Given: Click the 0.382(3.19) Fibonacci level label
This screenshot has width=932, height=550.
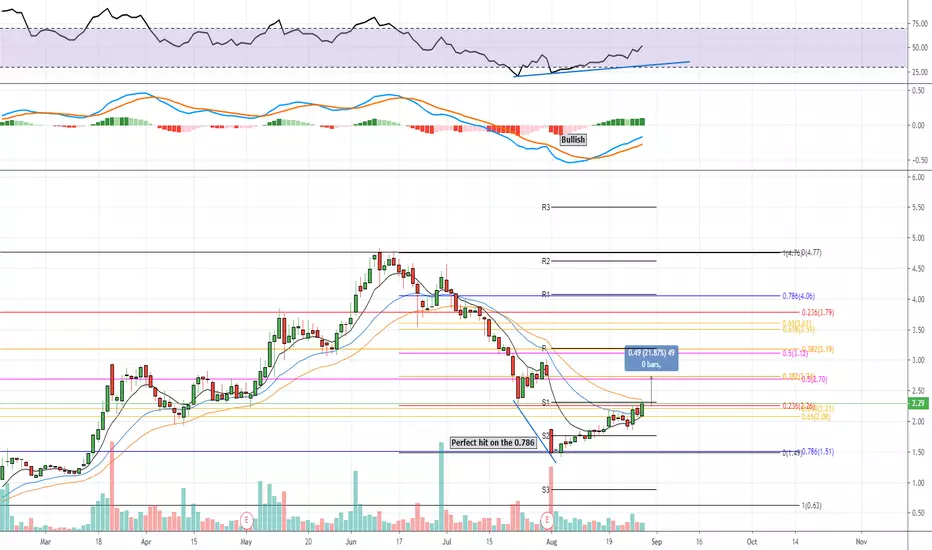Looking at the screenshot, I should click(818, 350).
